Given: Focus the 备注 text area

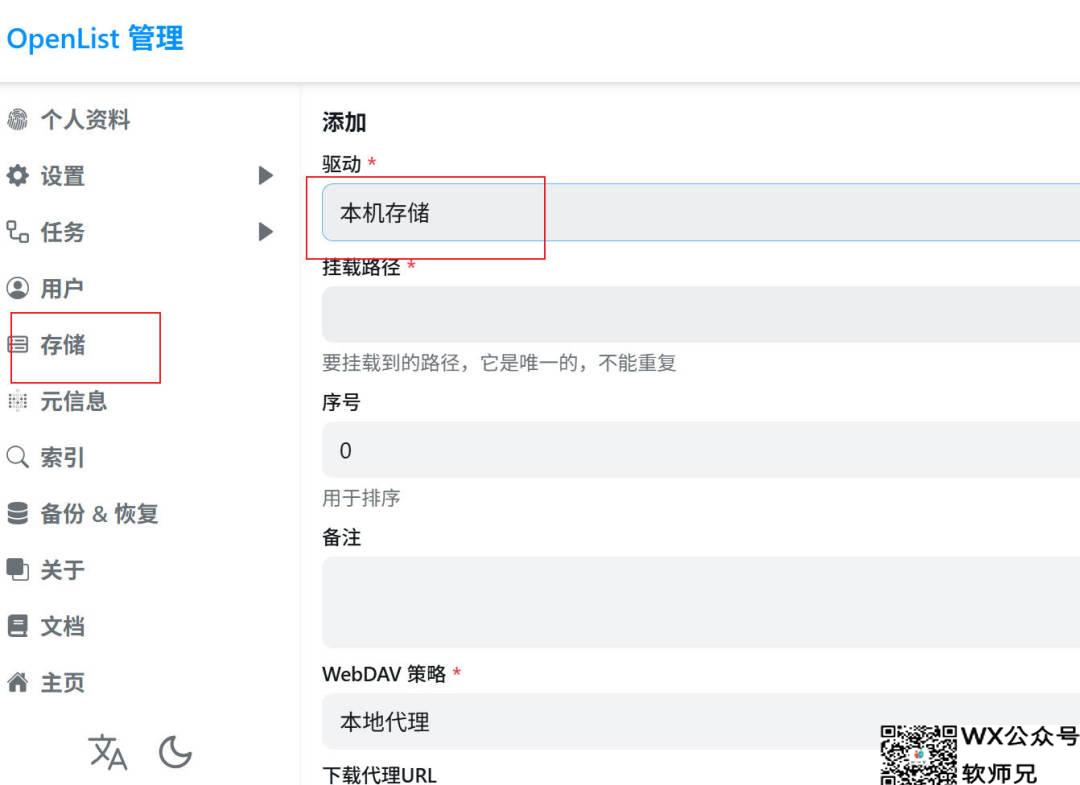Looking at the screenshot, I should [x=700, y=603].
